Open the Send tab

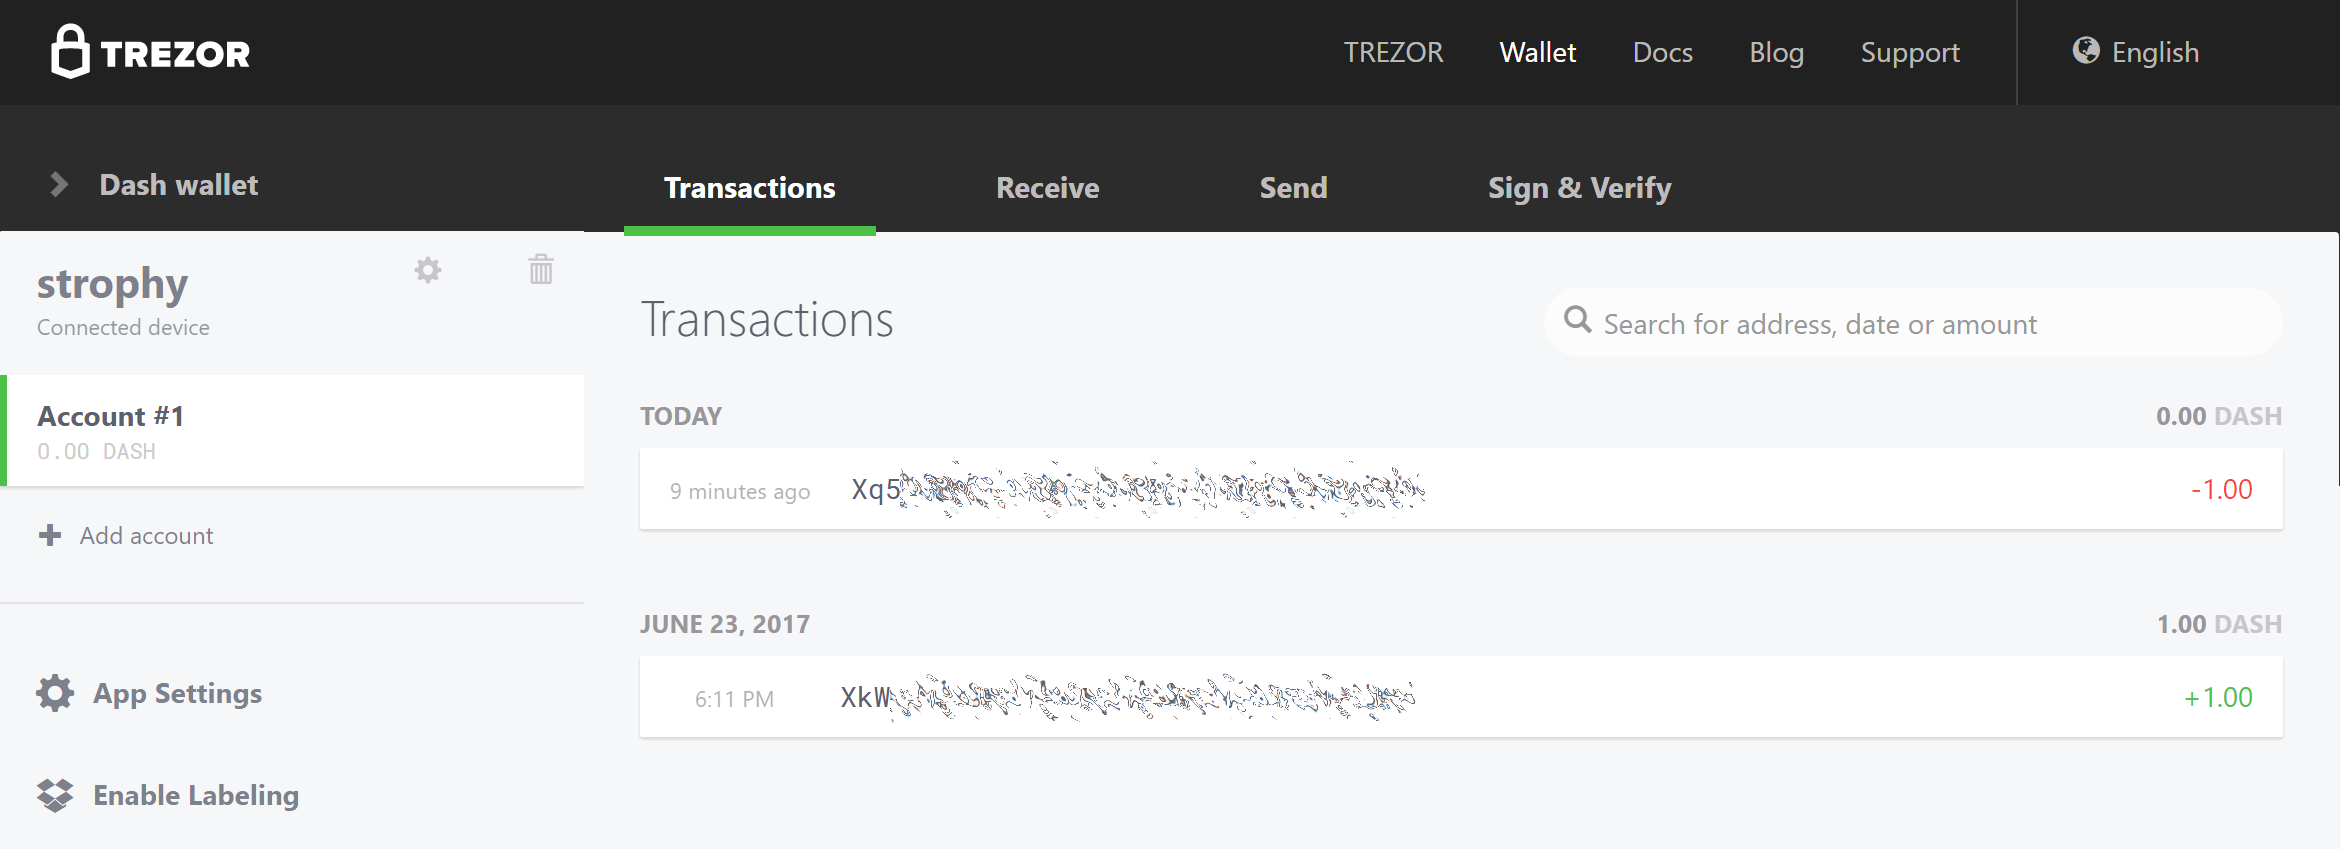tap(1293, 188)
